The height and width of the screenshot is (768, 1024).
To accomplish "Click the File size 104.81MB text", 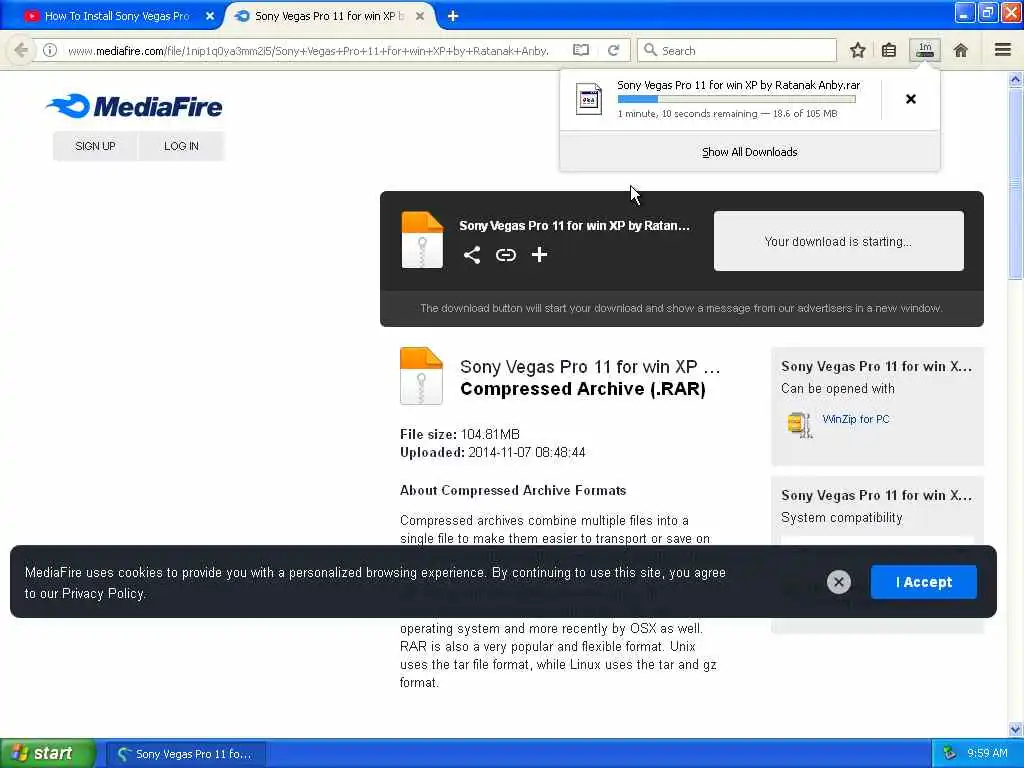I will tap(460, 434).
